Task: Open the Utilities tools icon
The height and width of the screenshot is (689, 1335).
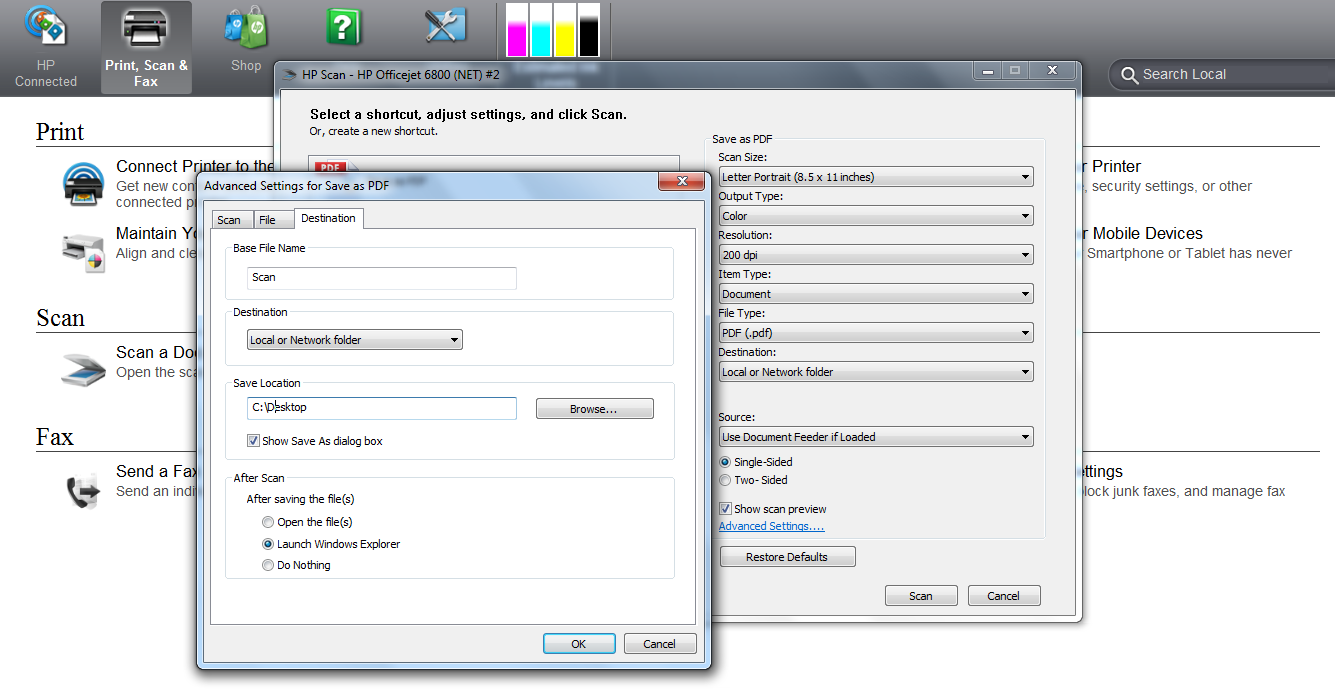Action: pyautogui.click(x=445, y=27)
